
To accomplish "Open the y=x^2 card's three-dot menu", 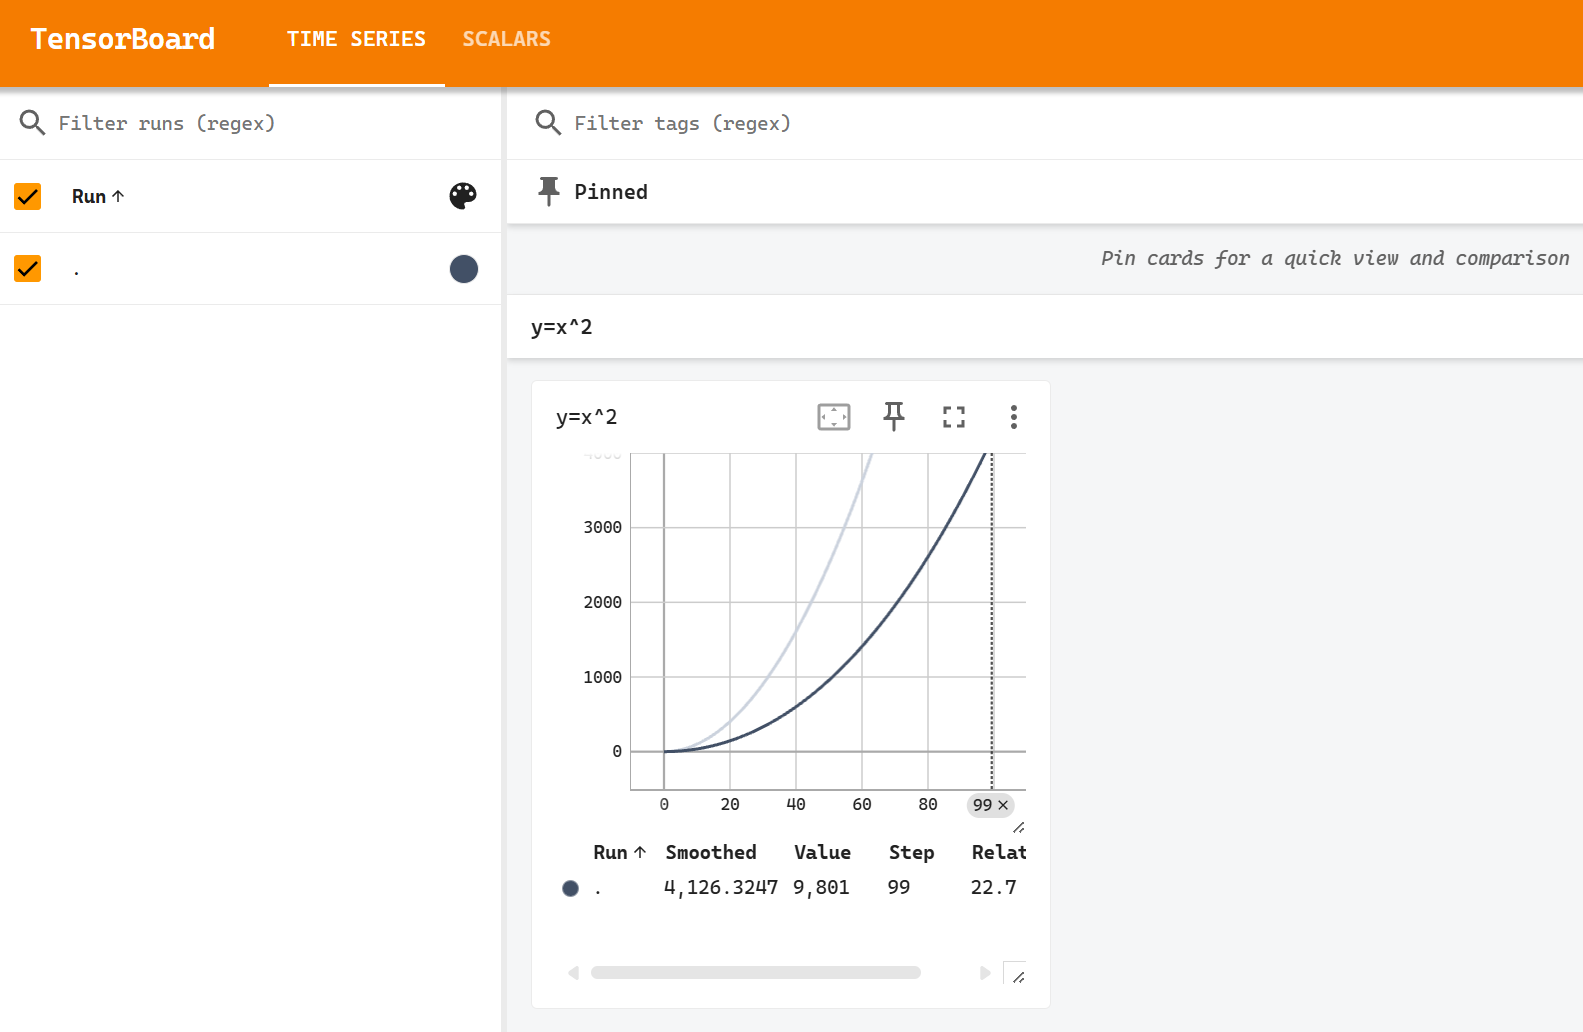I will [x=1013, y=417].
